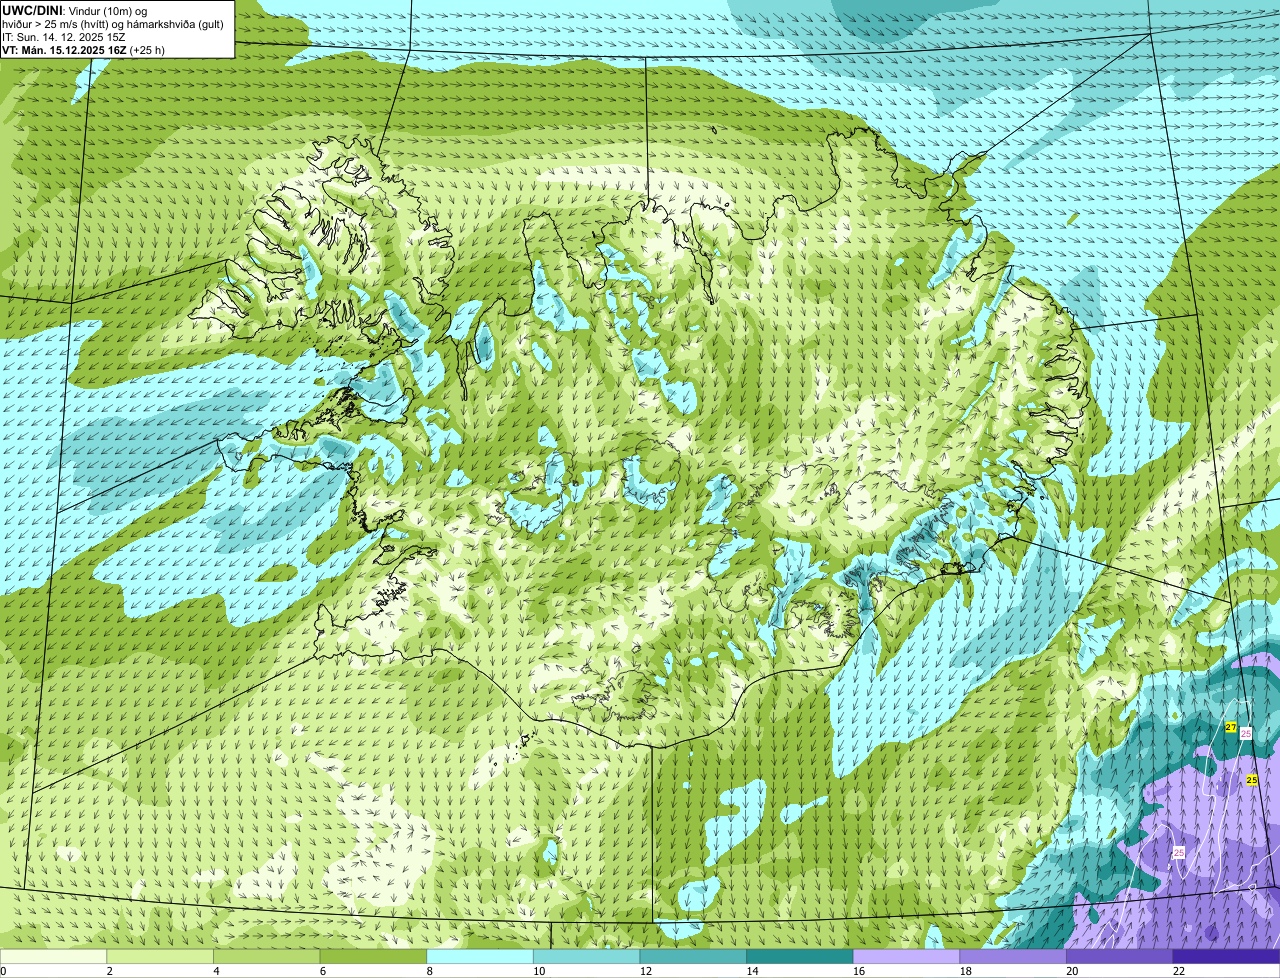The height and width of the screenshot is (978, 1280).
Task: Click the 'IT: Sun. 14. 12. 2025 15Z' line
Action: tap(64, 36)
